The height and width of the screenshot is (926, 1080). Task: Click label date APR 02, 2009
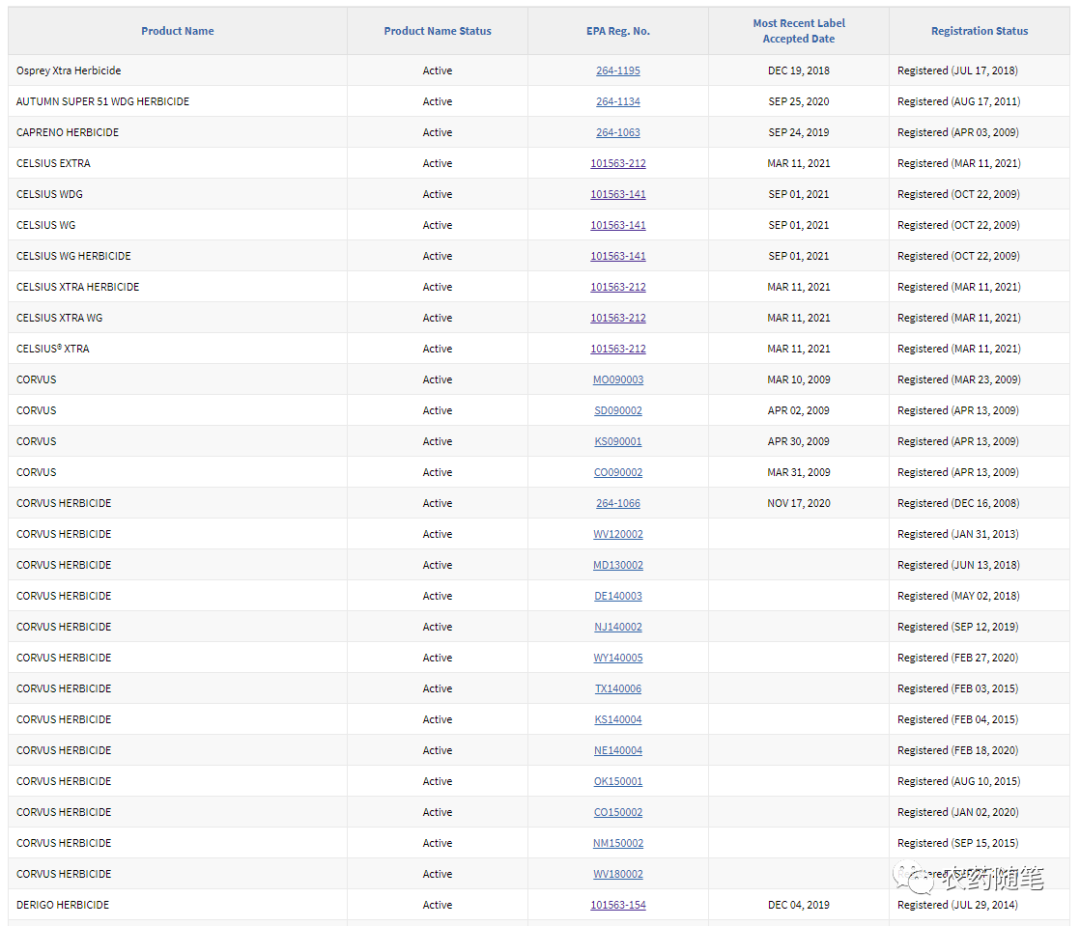798,411
